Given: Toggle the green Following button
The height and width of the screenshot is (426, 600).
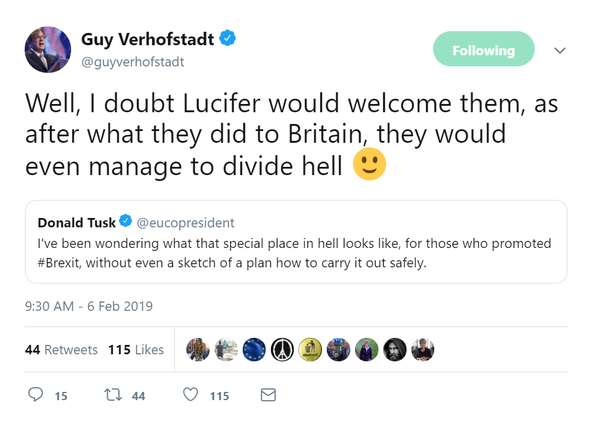Looking at the screenshot, I should pyautogui.click(x=483, y=50).
